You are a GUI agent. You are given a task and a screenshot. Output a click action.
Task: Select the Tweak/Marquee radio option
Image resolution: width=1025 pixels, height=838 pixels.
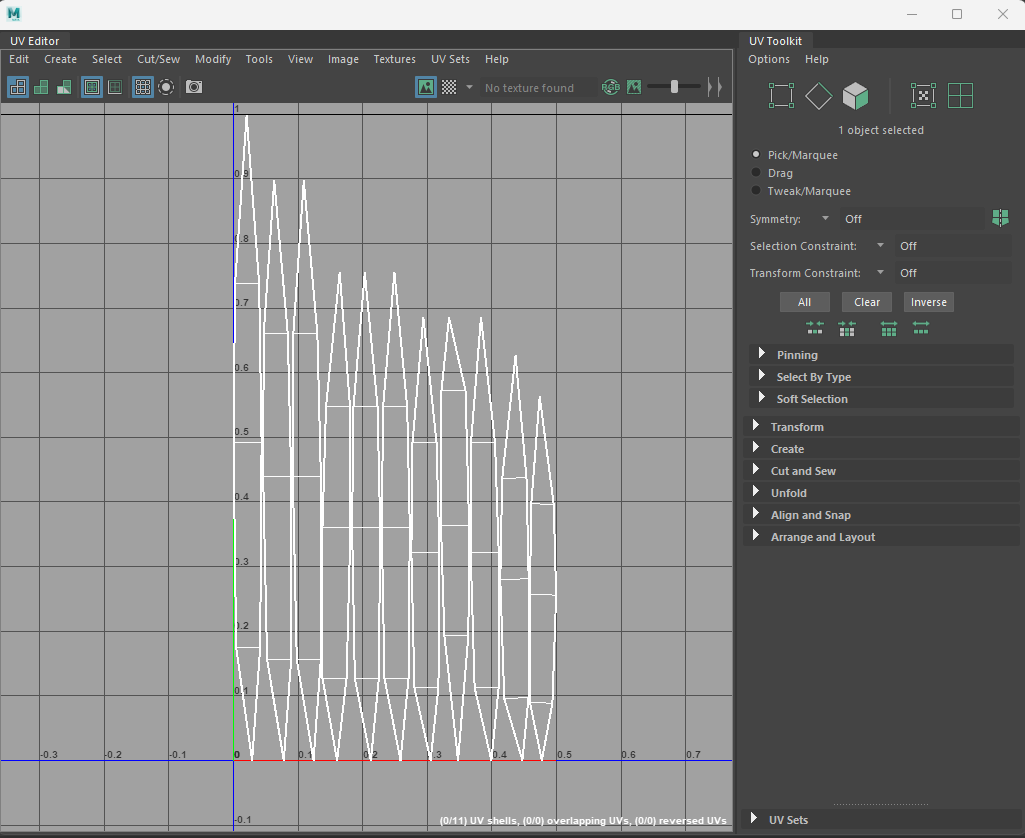click(757, 191)
